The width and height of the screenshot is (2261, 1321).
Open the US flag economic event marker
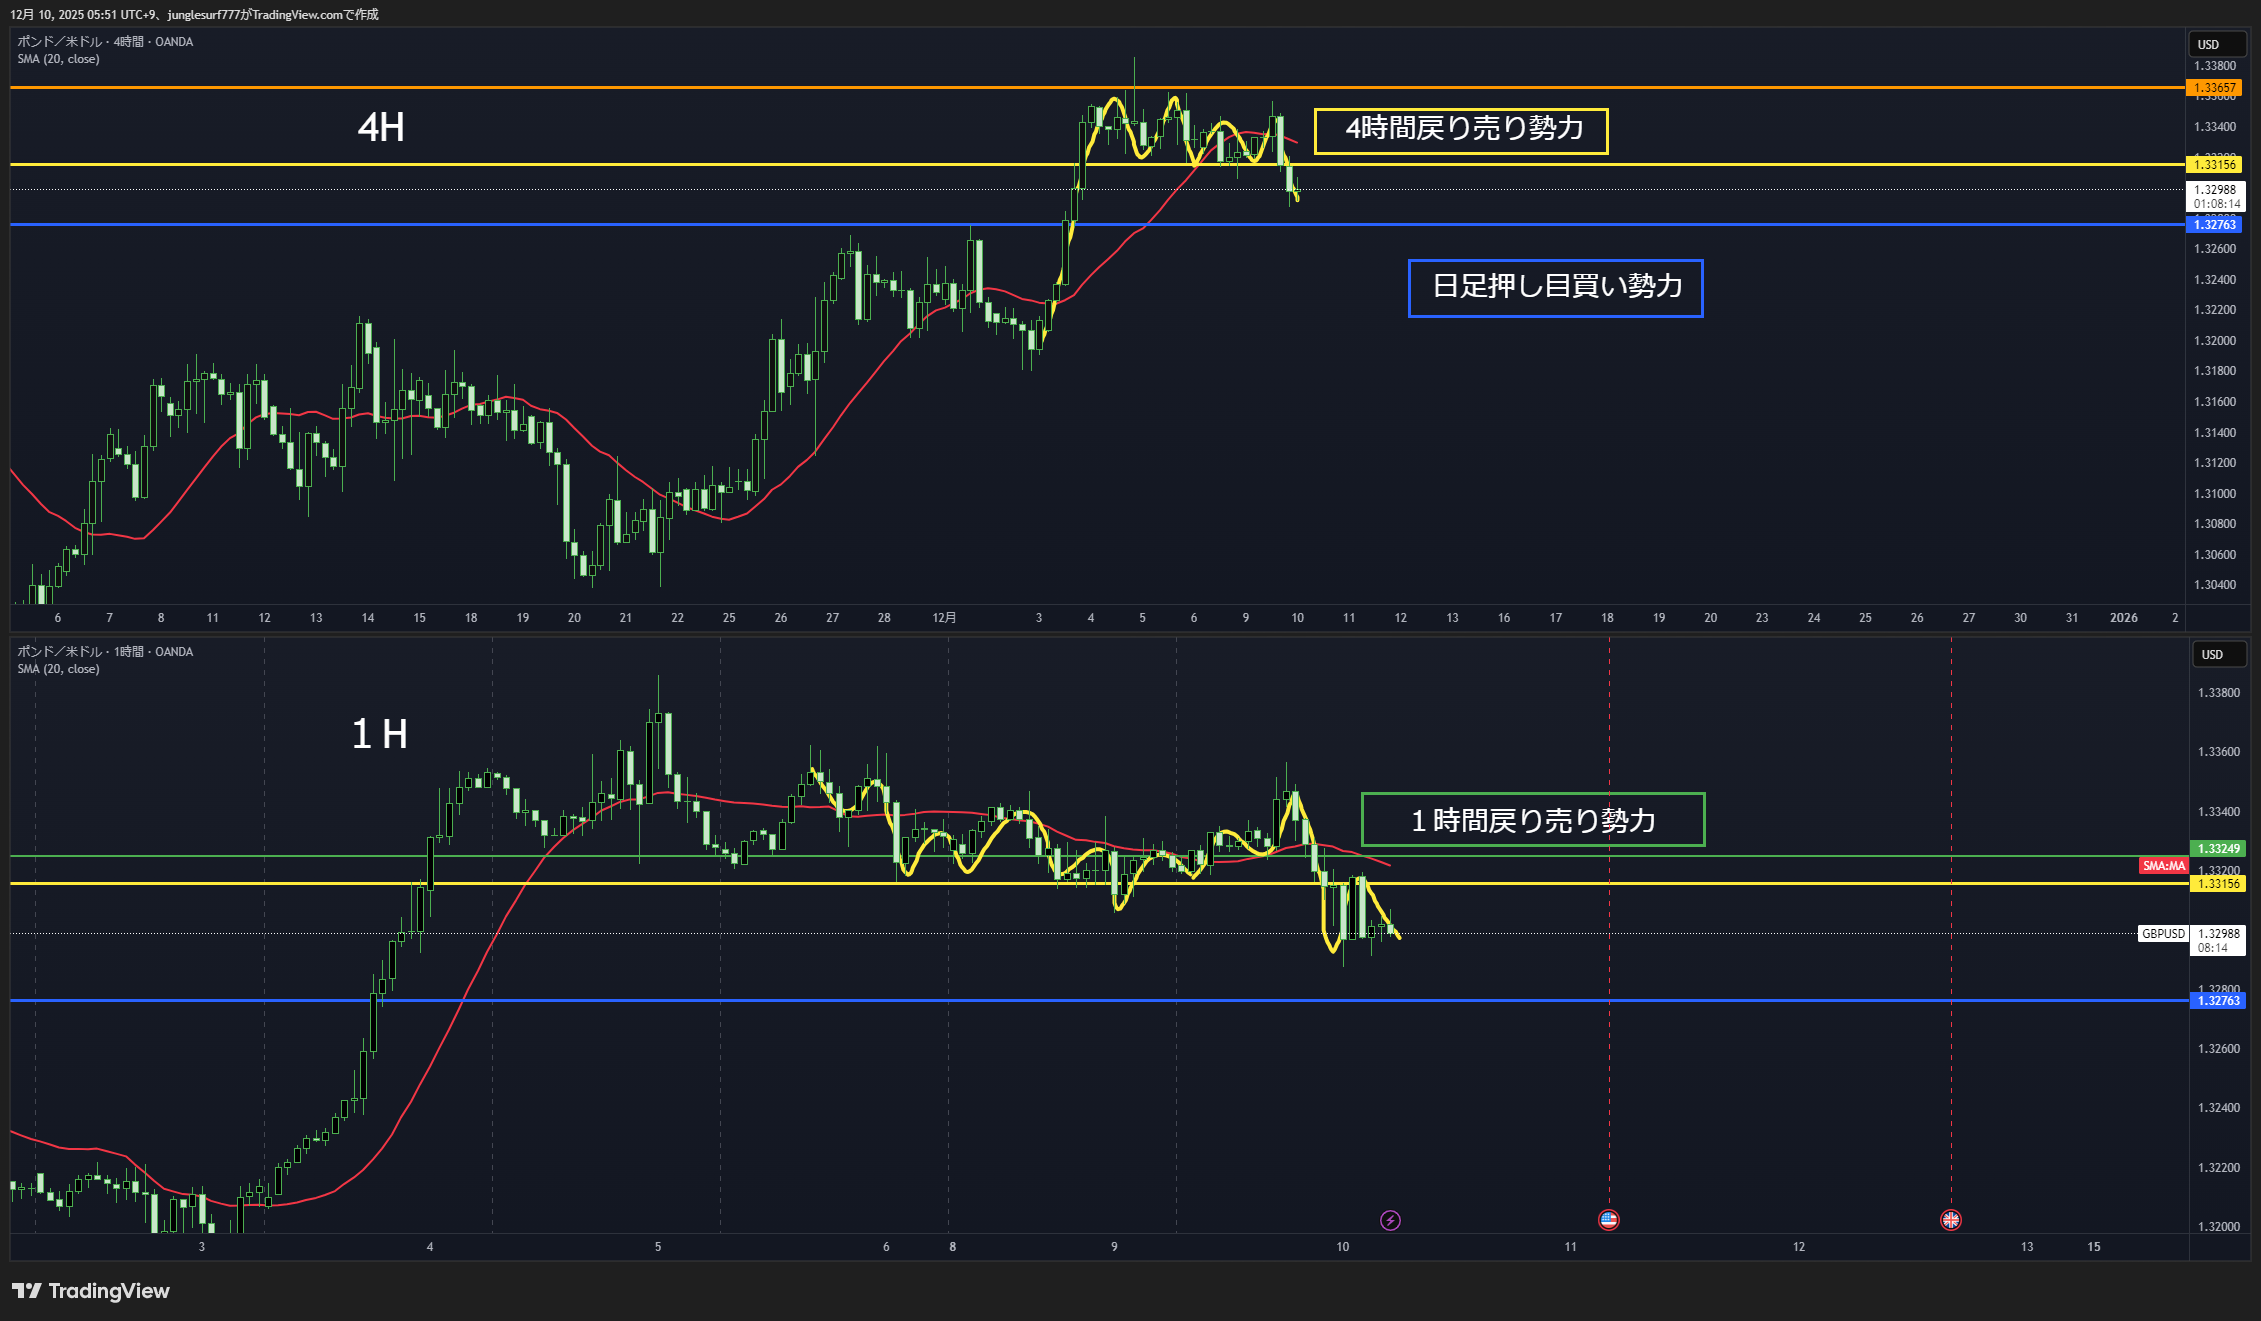pyautogui.click(x=1608, y=1220)
